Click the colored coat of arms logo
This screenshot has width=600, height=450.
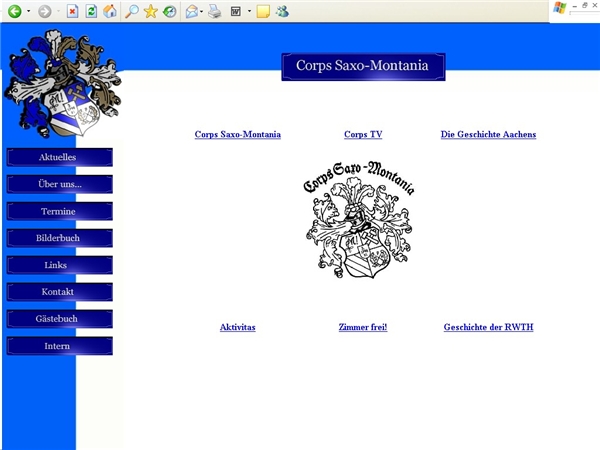pyautogui.click(x=62, y=83)
